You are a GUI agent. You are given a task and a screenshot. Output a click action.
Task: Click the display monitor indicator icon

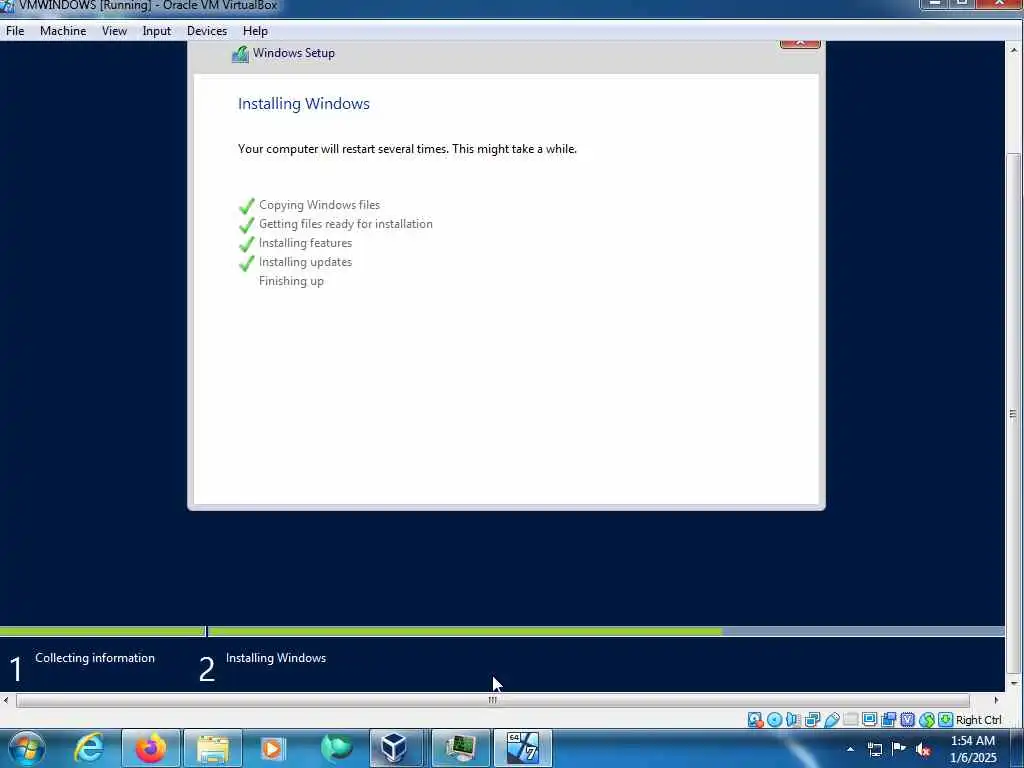(869, 720)
